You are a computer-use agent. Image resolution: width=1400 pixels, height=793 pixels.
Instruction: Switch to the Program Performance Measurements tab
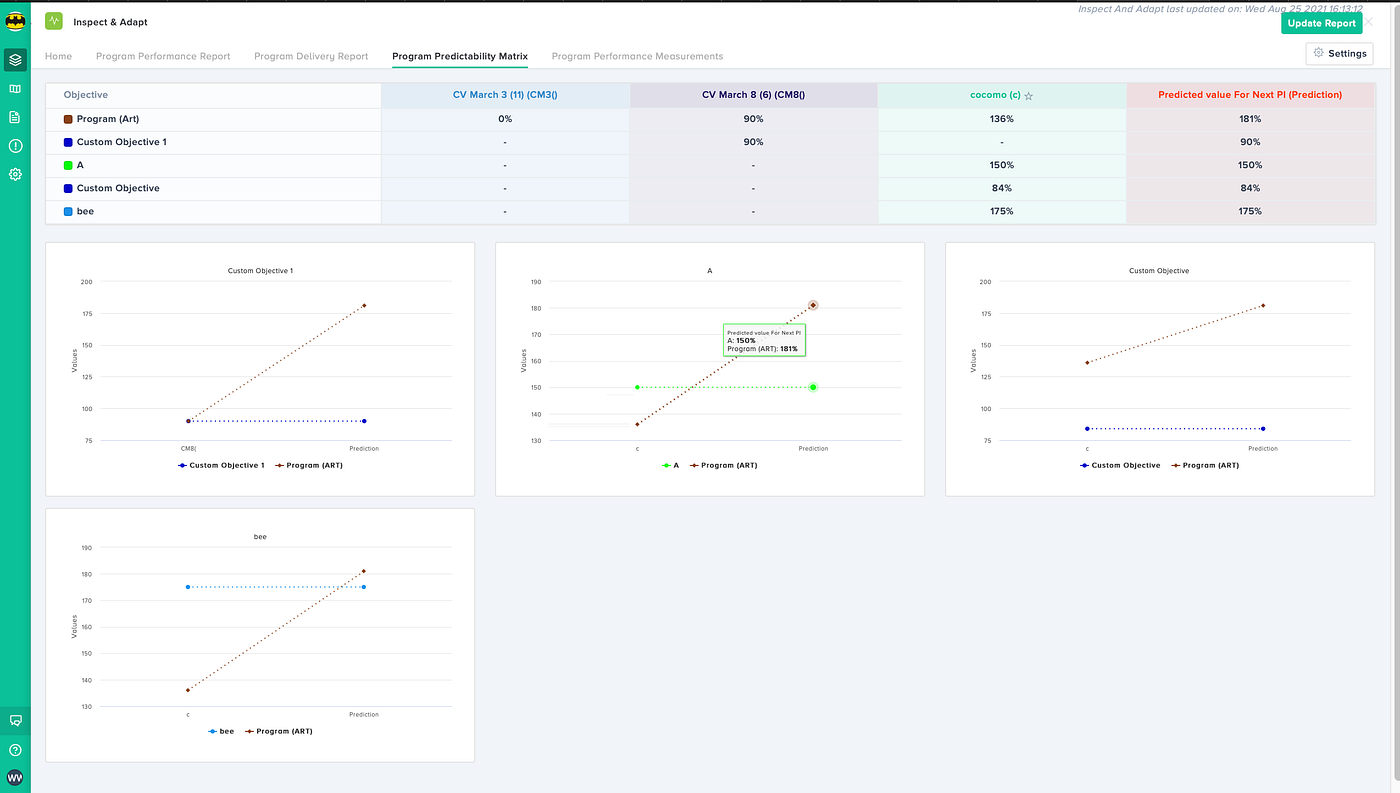(637, 55)
